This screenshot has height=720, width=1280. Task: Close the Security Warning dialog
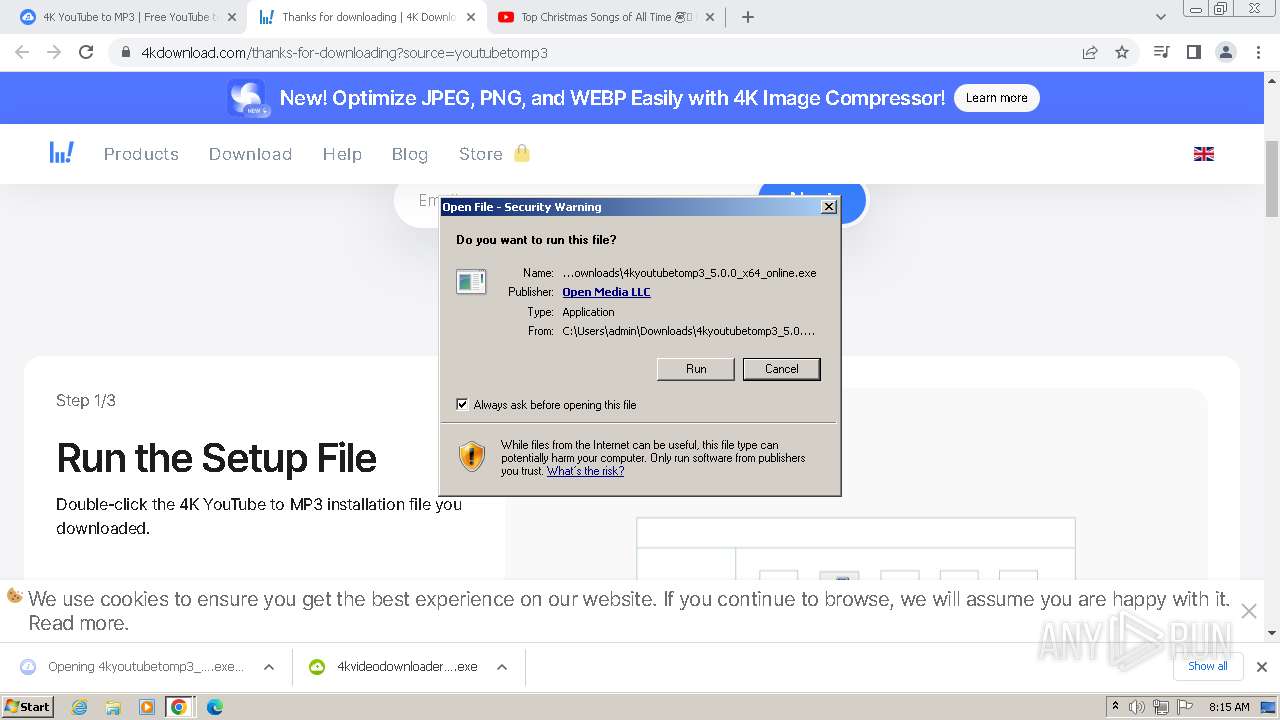[x=828, y=207]
